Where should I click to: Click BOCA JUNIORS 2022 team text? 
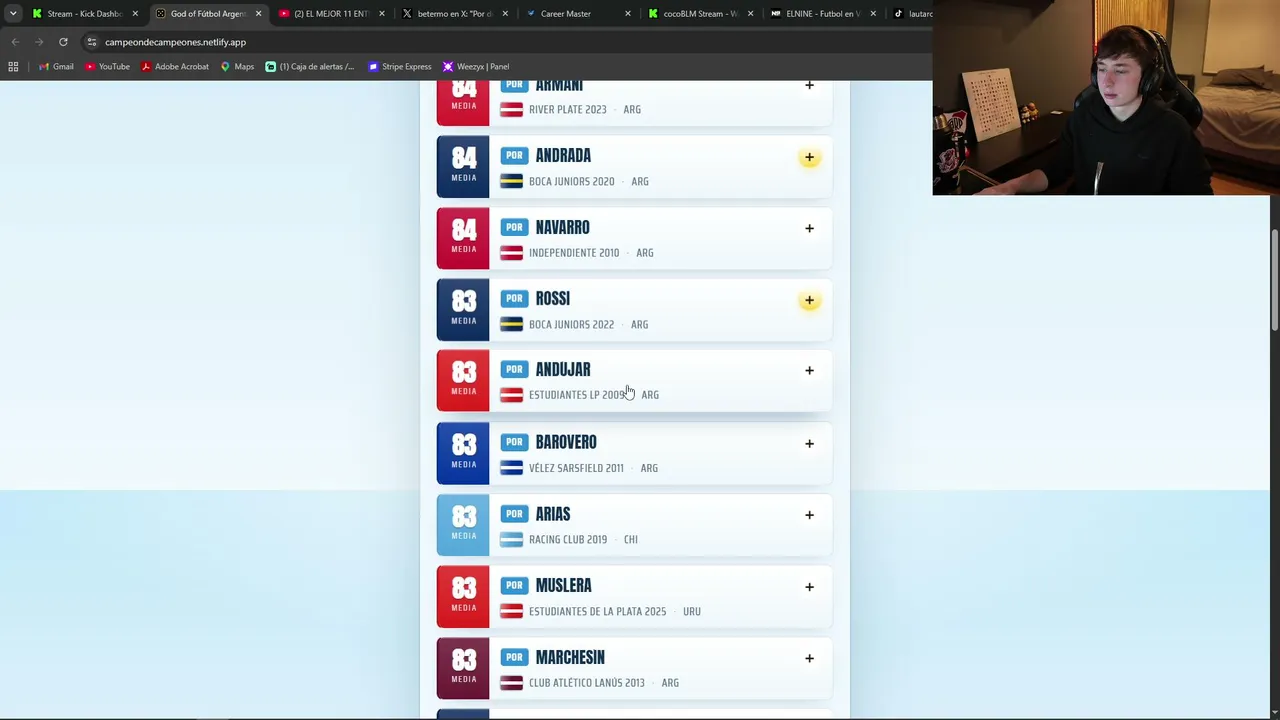[571, 324]
